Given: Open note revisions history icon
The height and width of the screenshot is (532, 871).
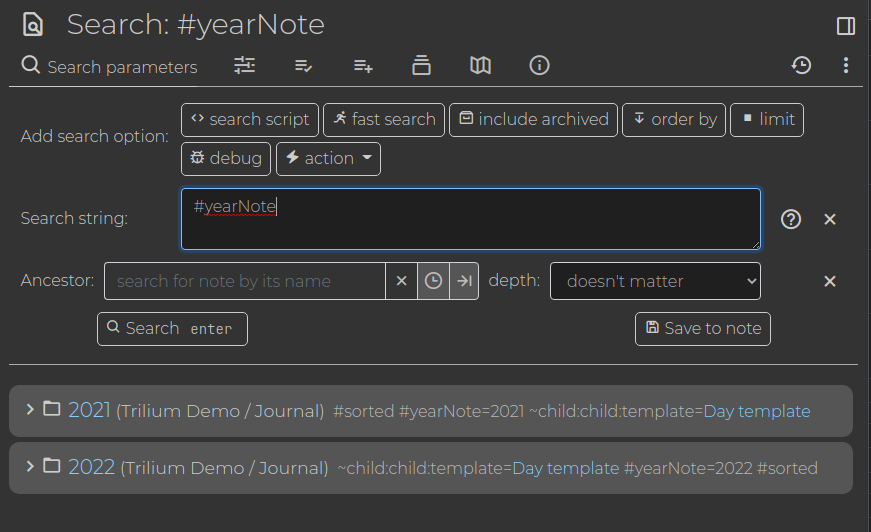Looking at the screenshot, I should pyautogui.click(x=801, y=66).
